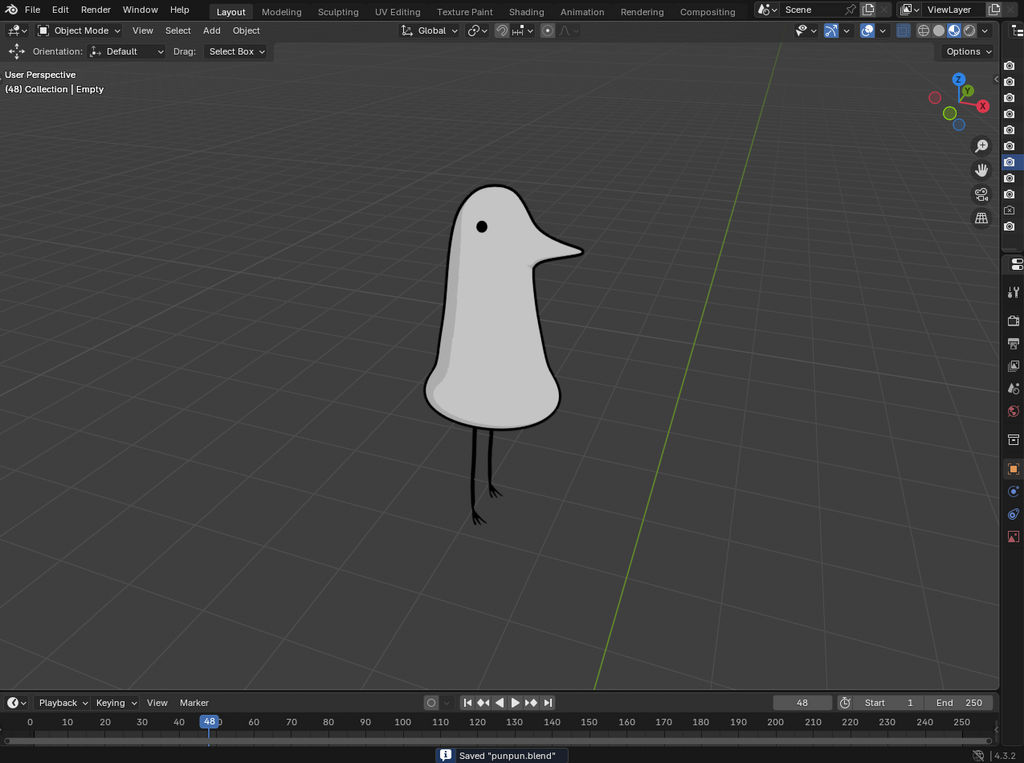This screenshot has width=1024, height=763.
Task: Jump to the first frame
Action: (x=467, y=703)
